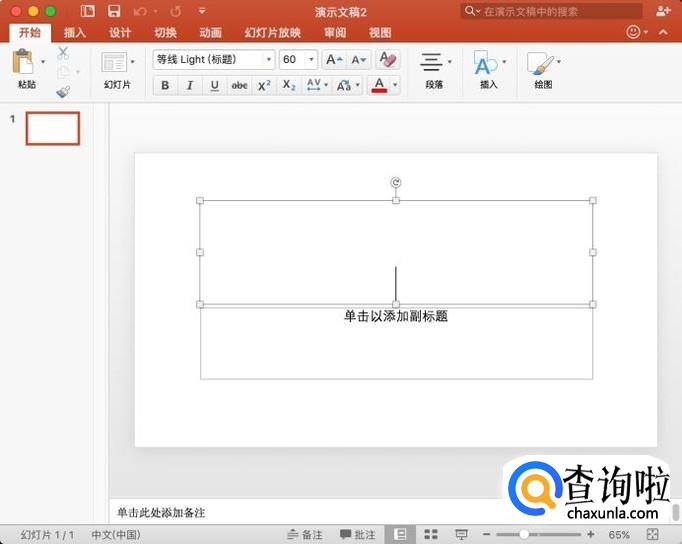The width and height of the screenshot is (682, 544).
Task: Click the sidebar layout icon in title bar
Action: tap(87, 11)
